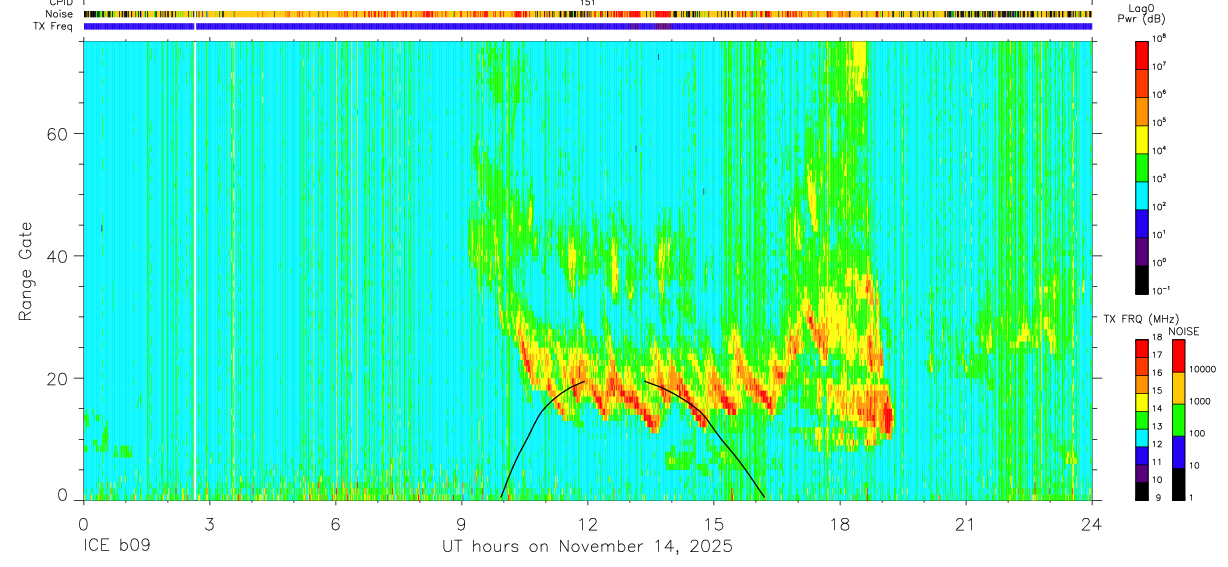The width and height of the screenshot is (1228, 567).
Task: Click the green segment of TX FRQ colorbar
Action: pos(1141,420)
